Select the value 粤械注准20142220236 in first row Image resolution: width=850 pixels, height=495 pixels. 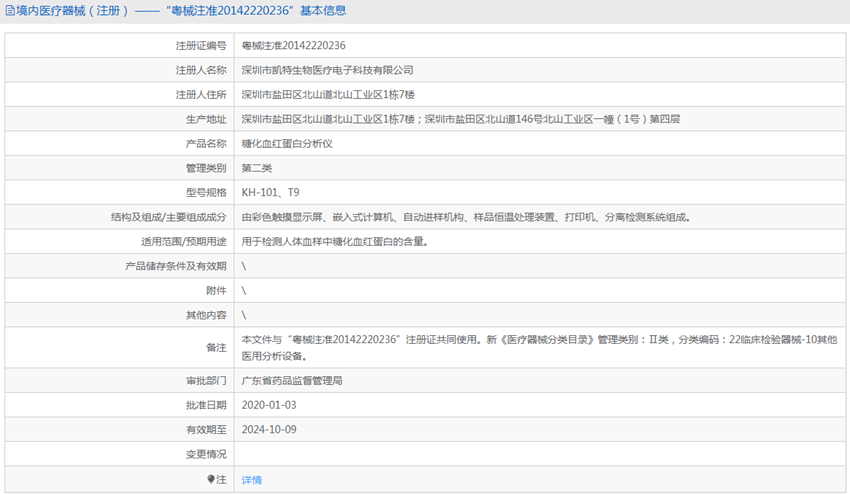pos(293,46)
